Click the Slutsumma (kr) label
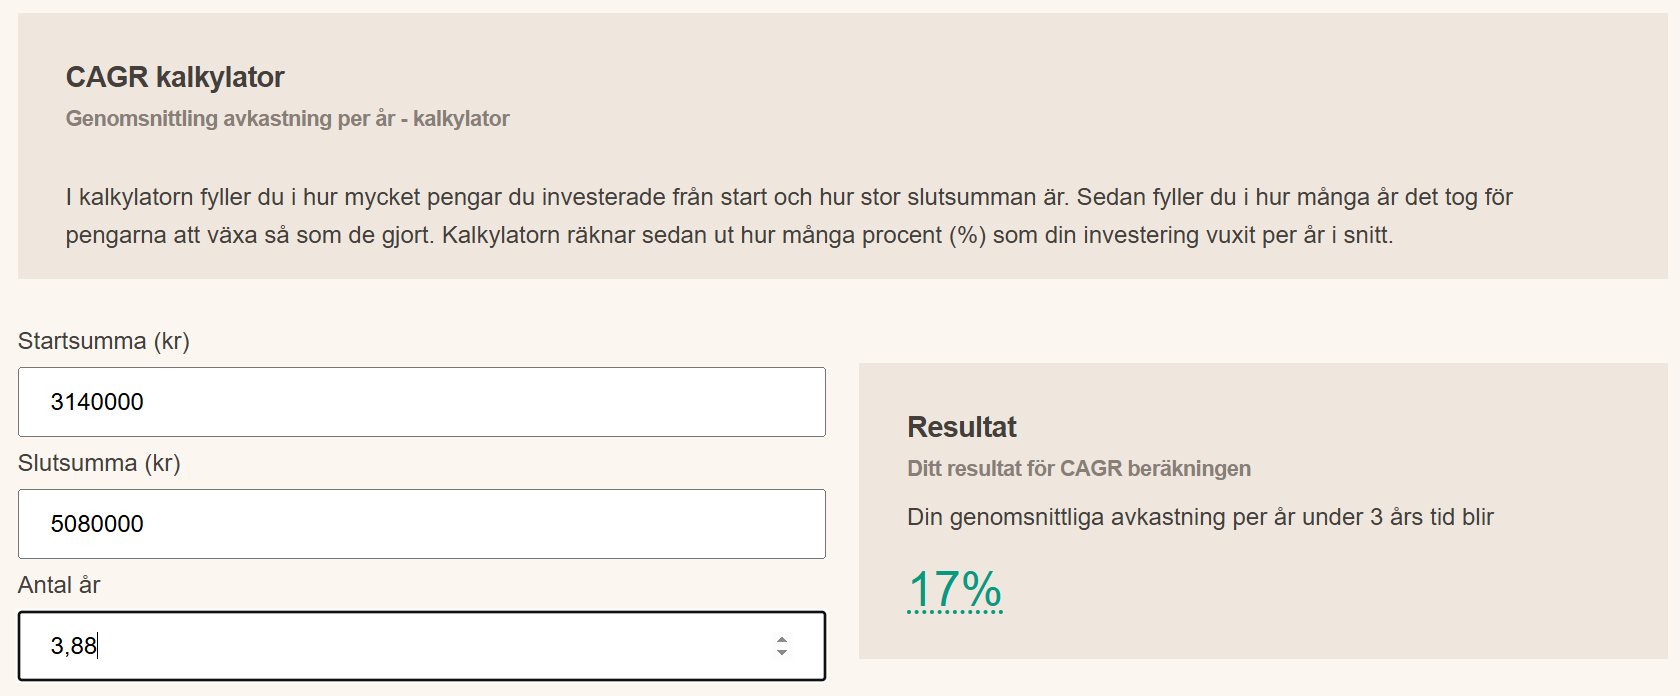Image resolution: width=1680 pixels, height=696 pixels. [x=99, y=463]
